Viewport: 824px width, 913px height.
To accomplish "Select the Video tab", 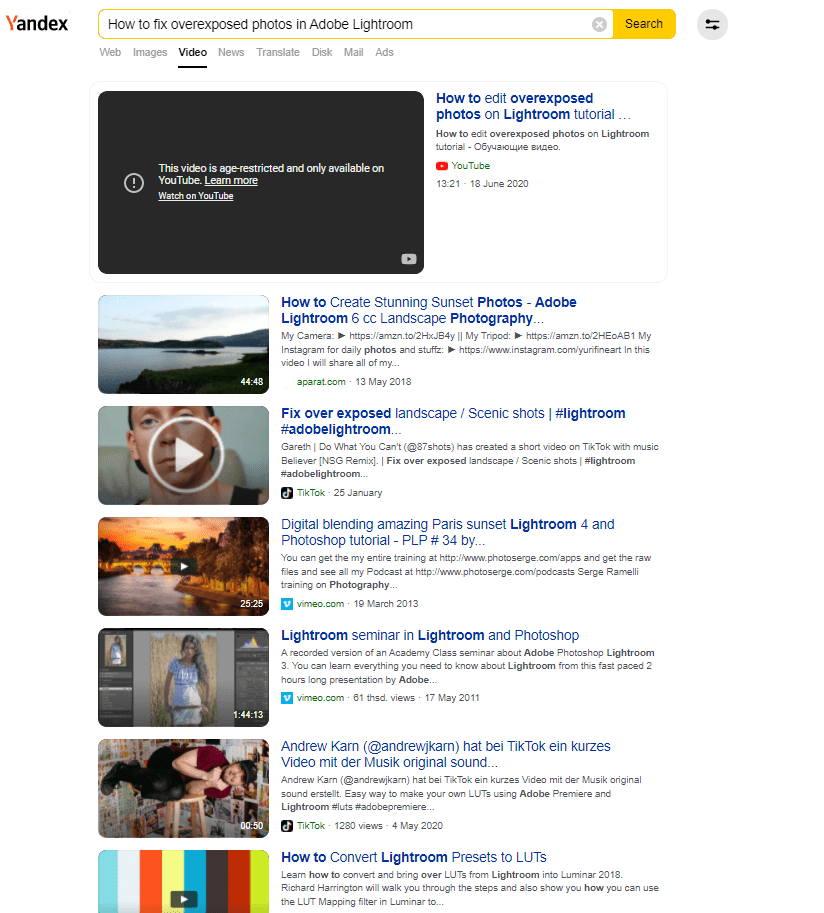I will (193, 52).
